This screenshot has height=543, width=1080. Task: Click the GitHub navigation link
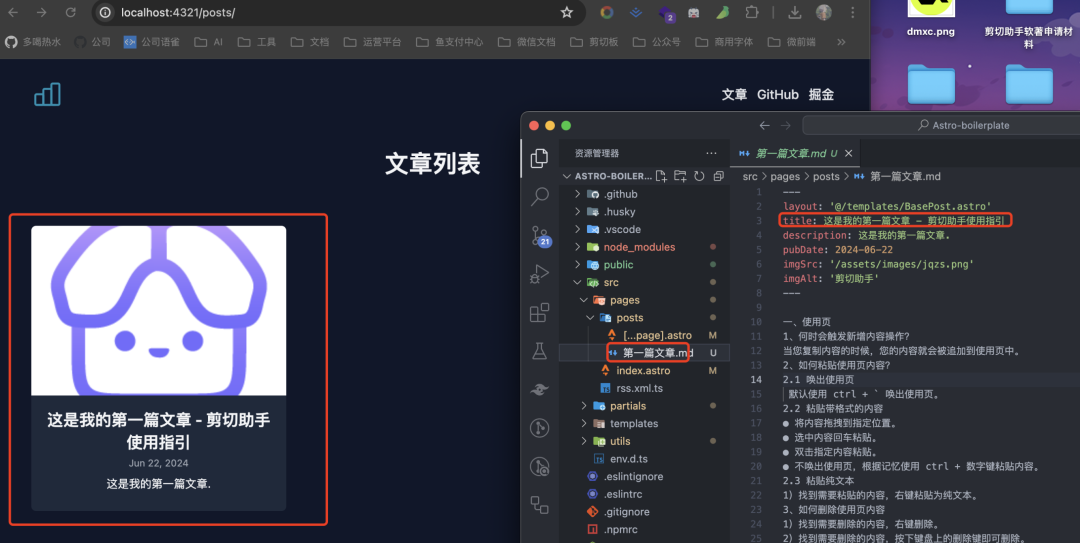pyautogui.click(x=777, y=94)
